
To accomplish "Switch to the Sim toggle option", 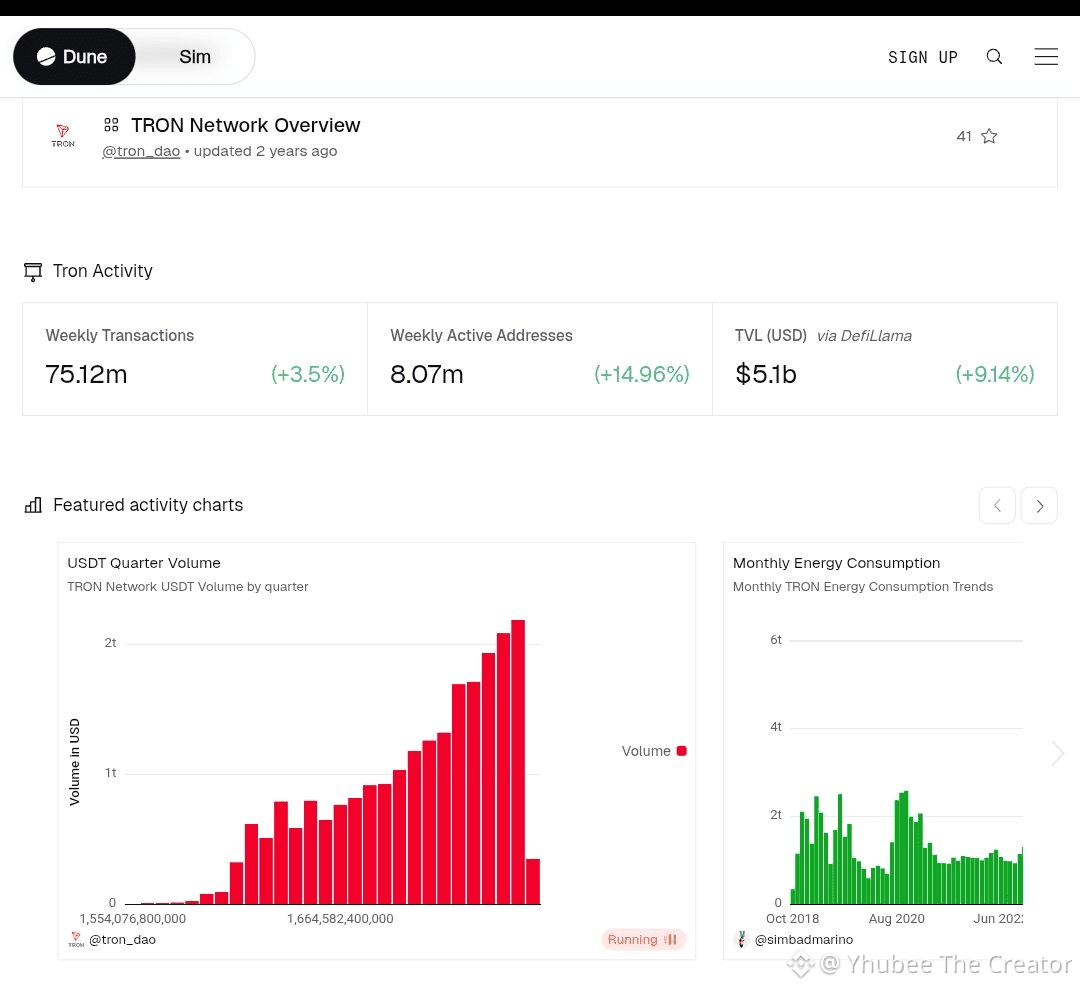I will tap(195, 57).
